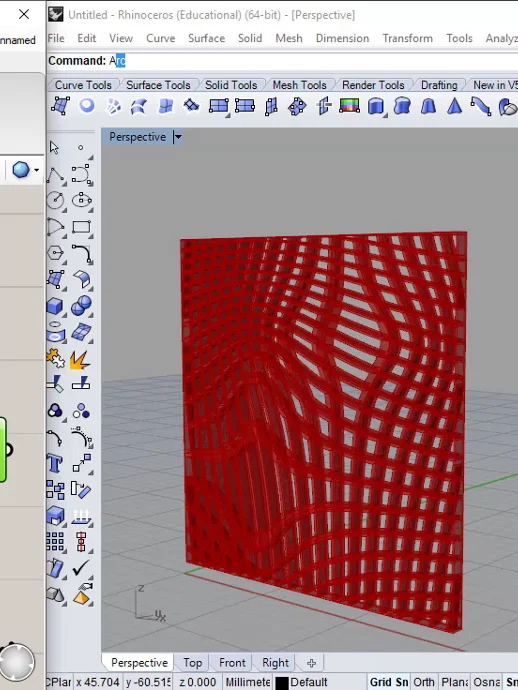Open the Solid menu
Screen dimensions: 518x690
click(250, 38)
